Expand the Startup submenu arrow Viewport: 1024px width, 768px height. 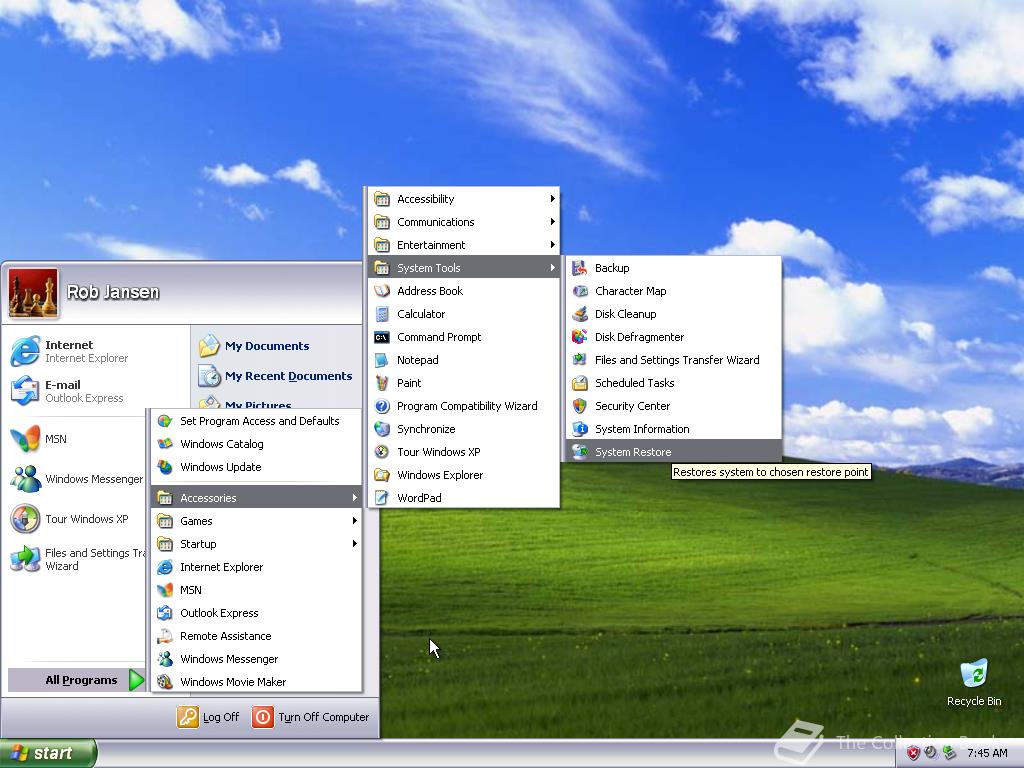355,544
